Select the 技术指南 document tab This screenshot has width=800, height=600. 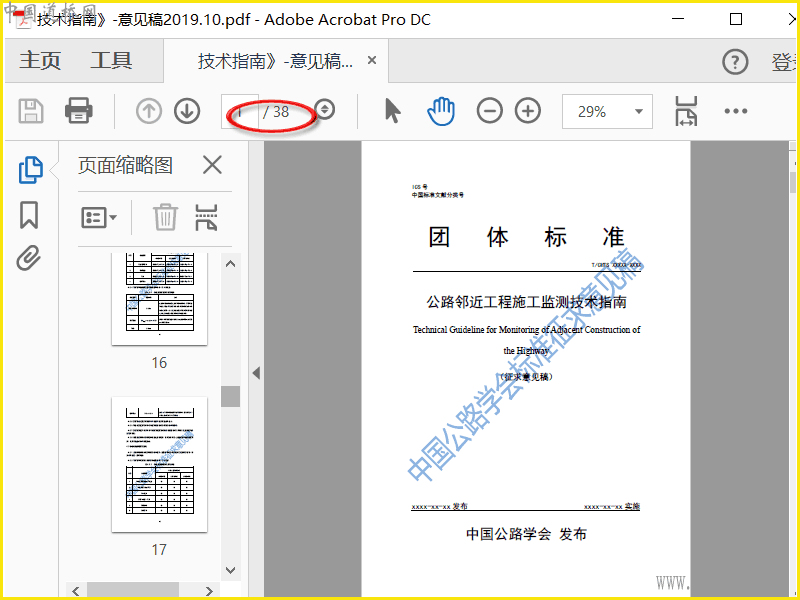pos(275,61)
